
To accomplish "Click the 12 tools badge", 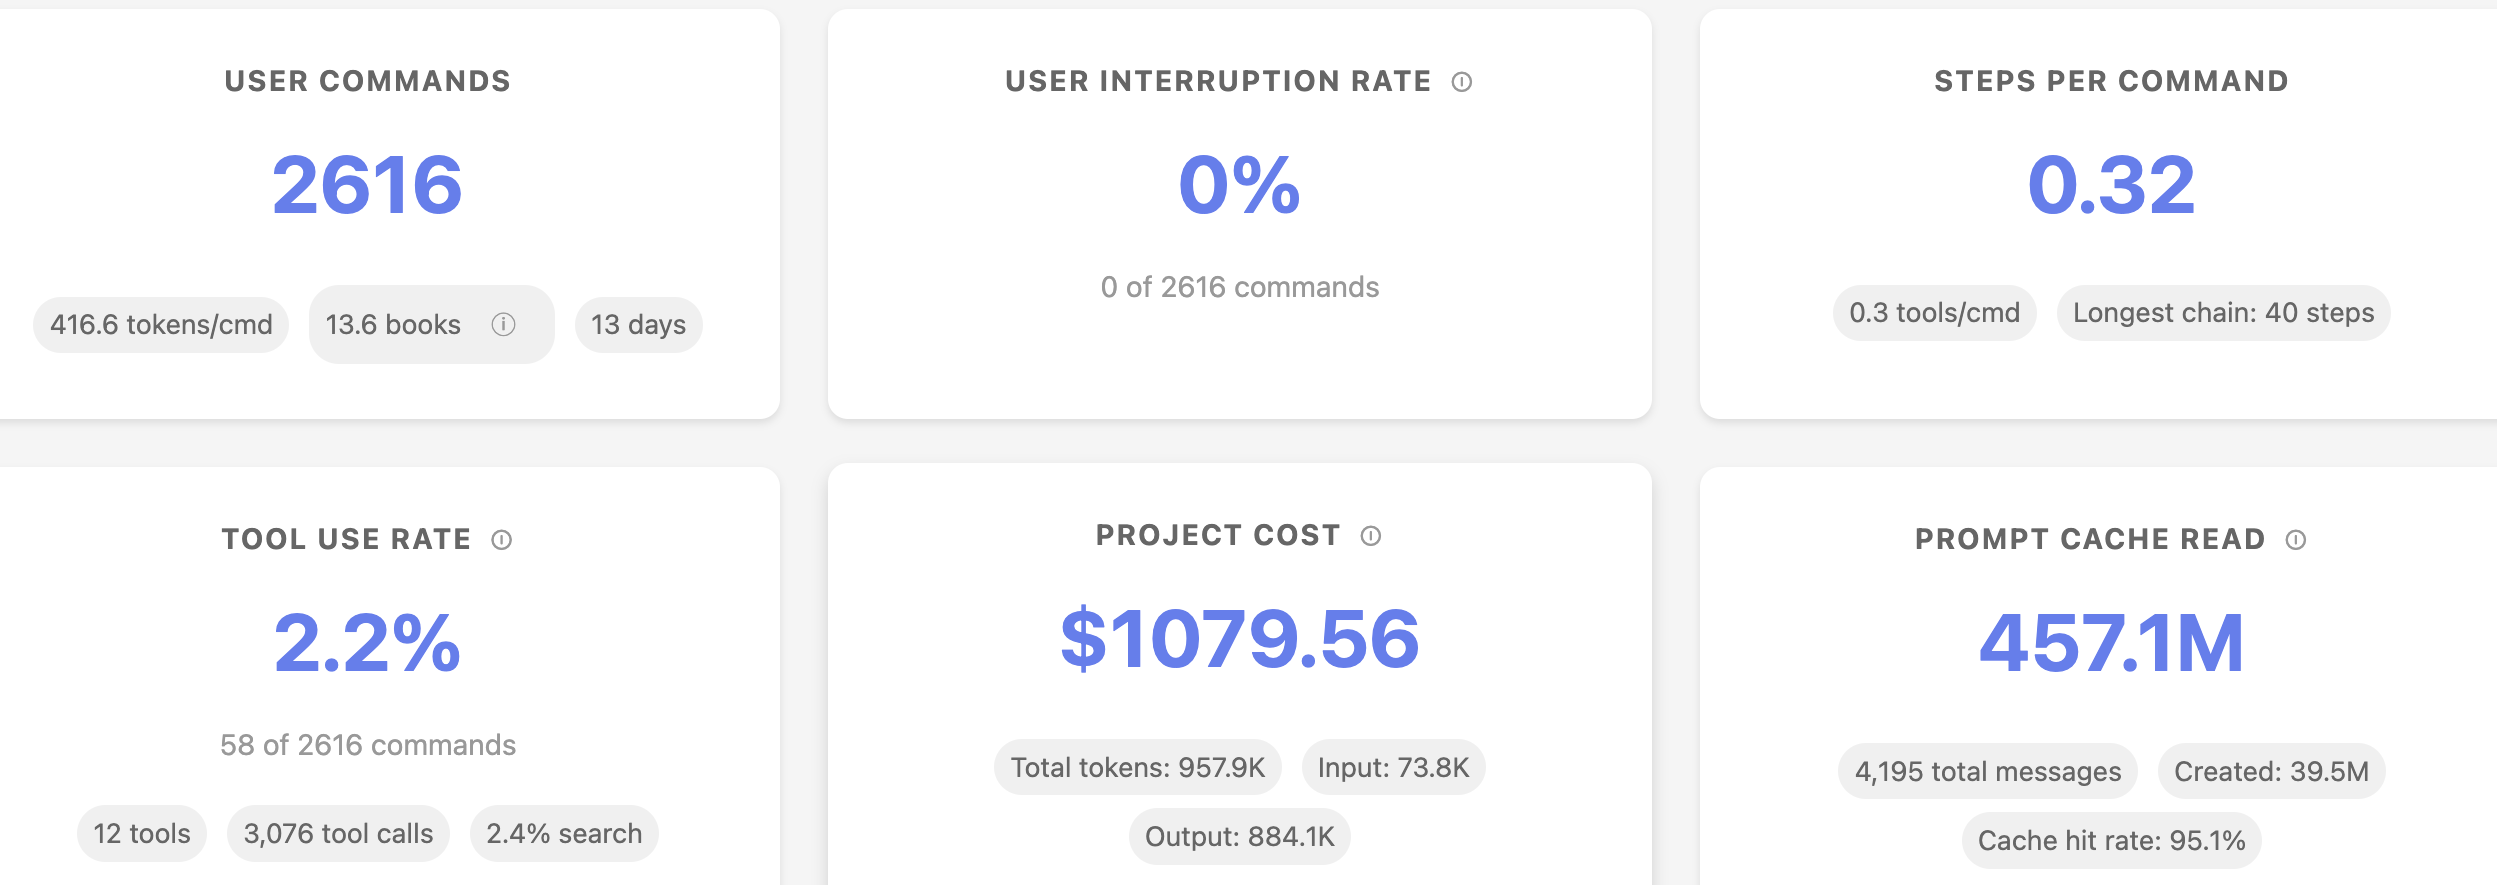I will click(142, 834).
